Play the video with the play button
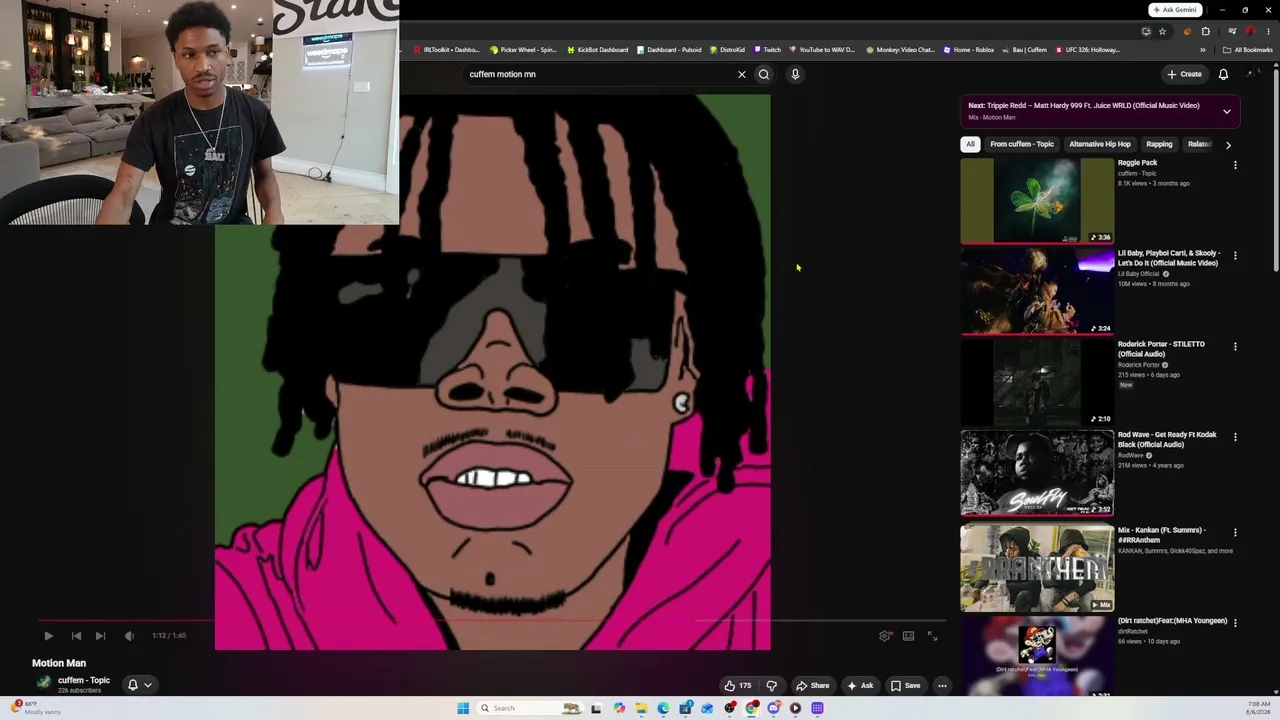1280x720 pixels. [x=48, y=635]
